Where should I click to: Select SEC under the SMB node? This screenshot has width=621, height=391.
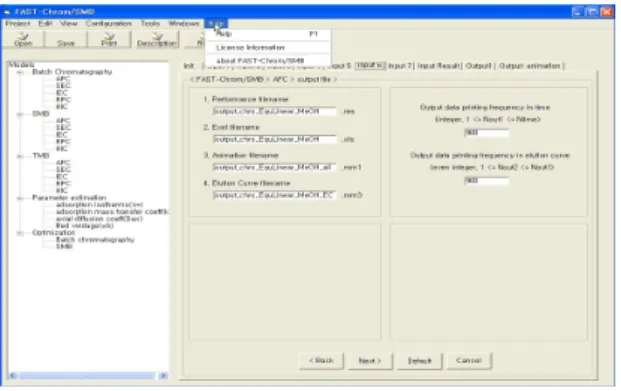63,128
